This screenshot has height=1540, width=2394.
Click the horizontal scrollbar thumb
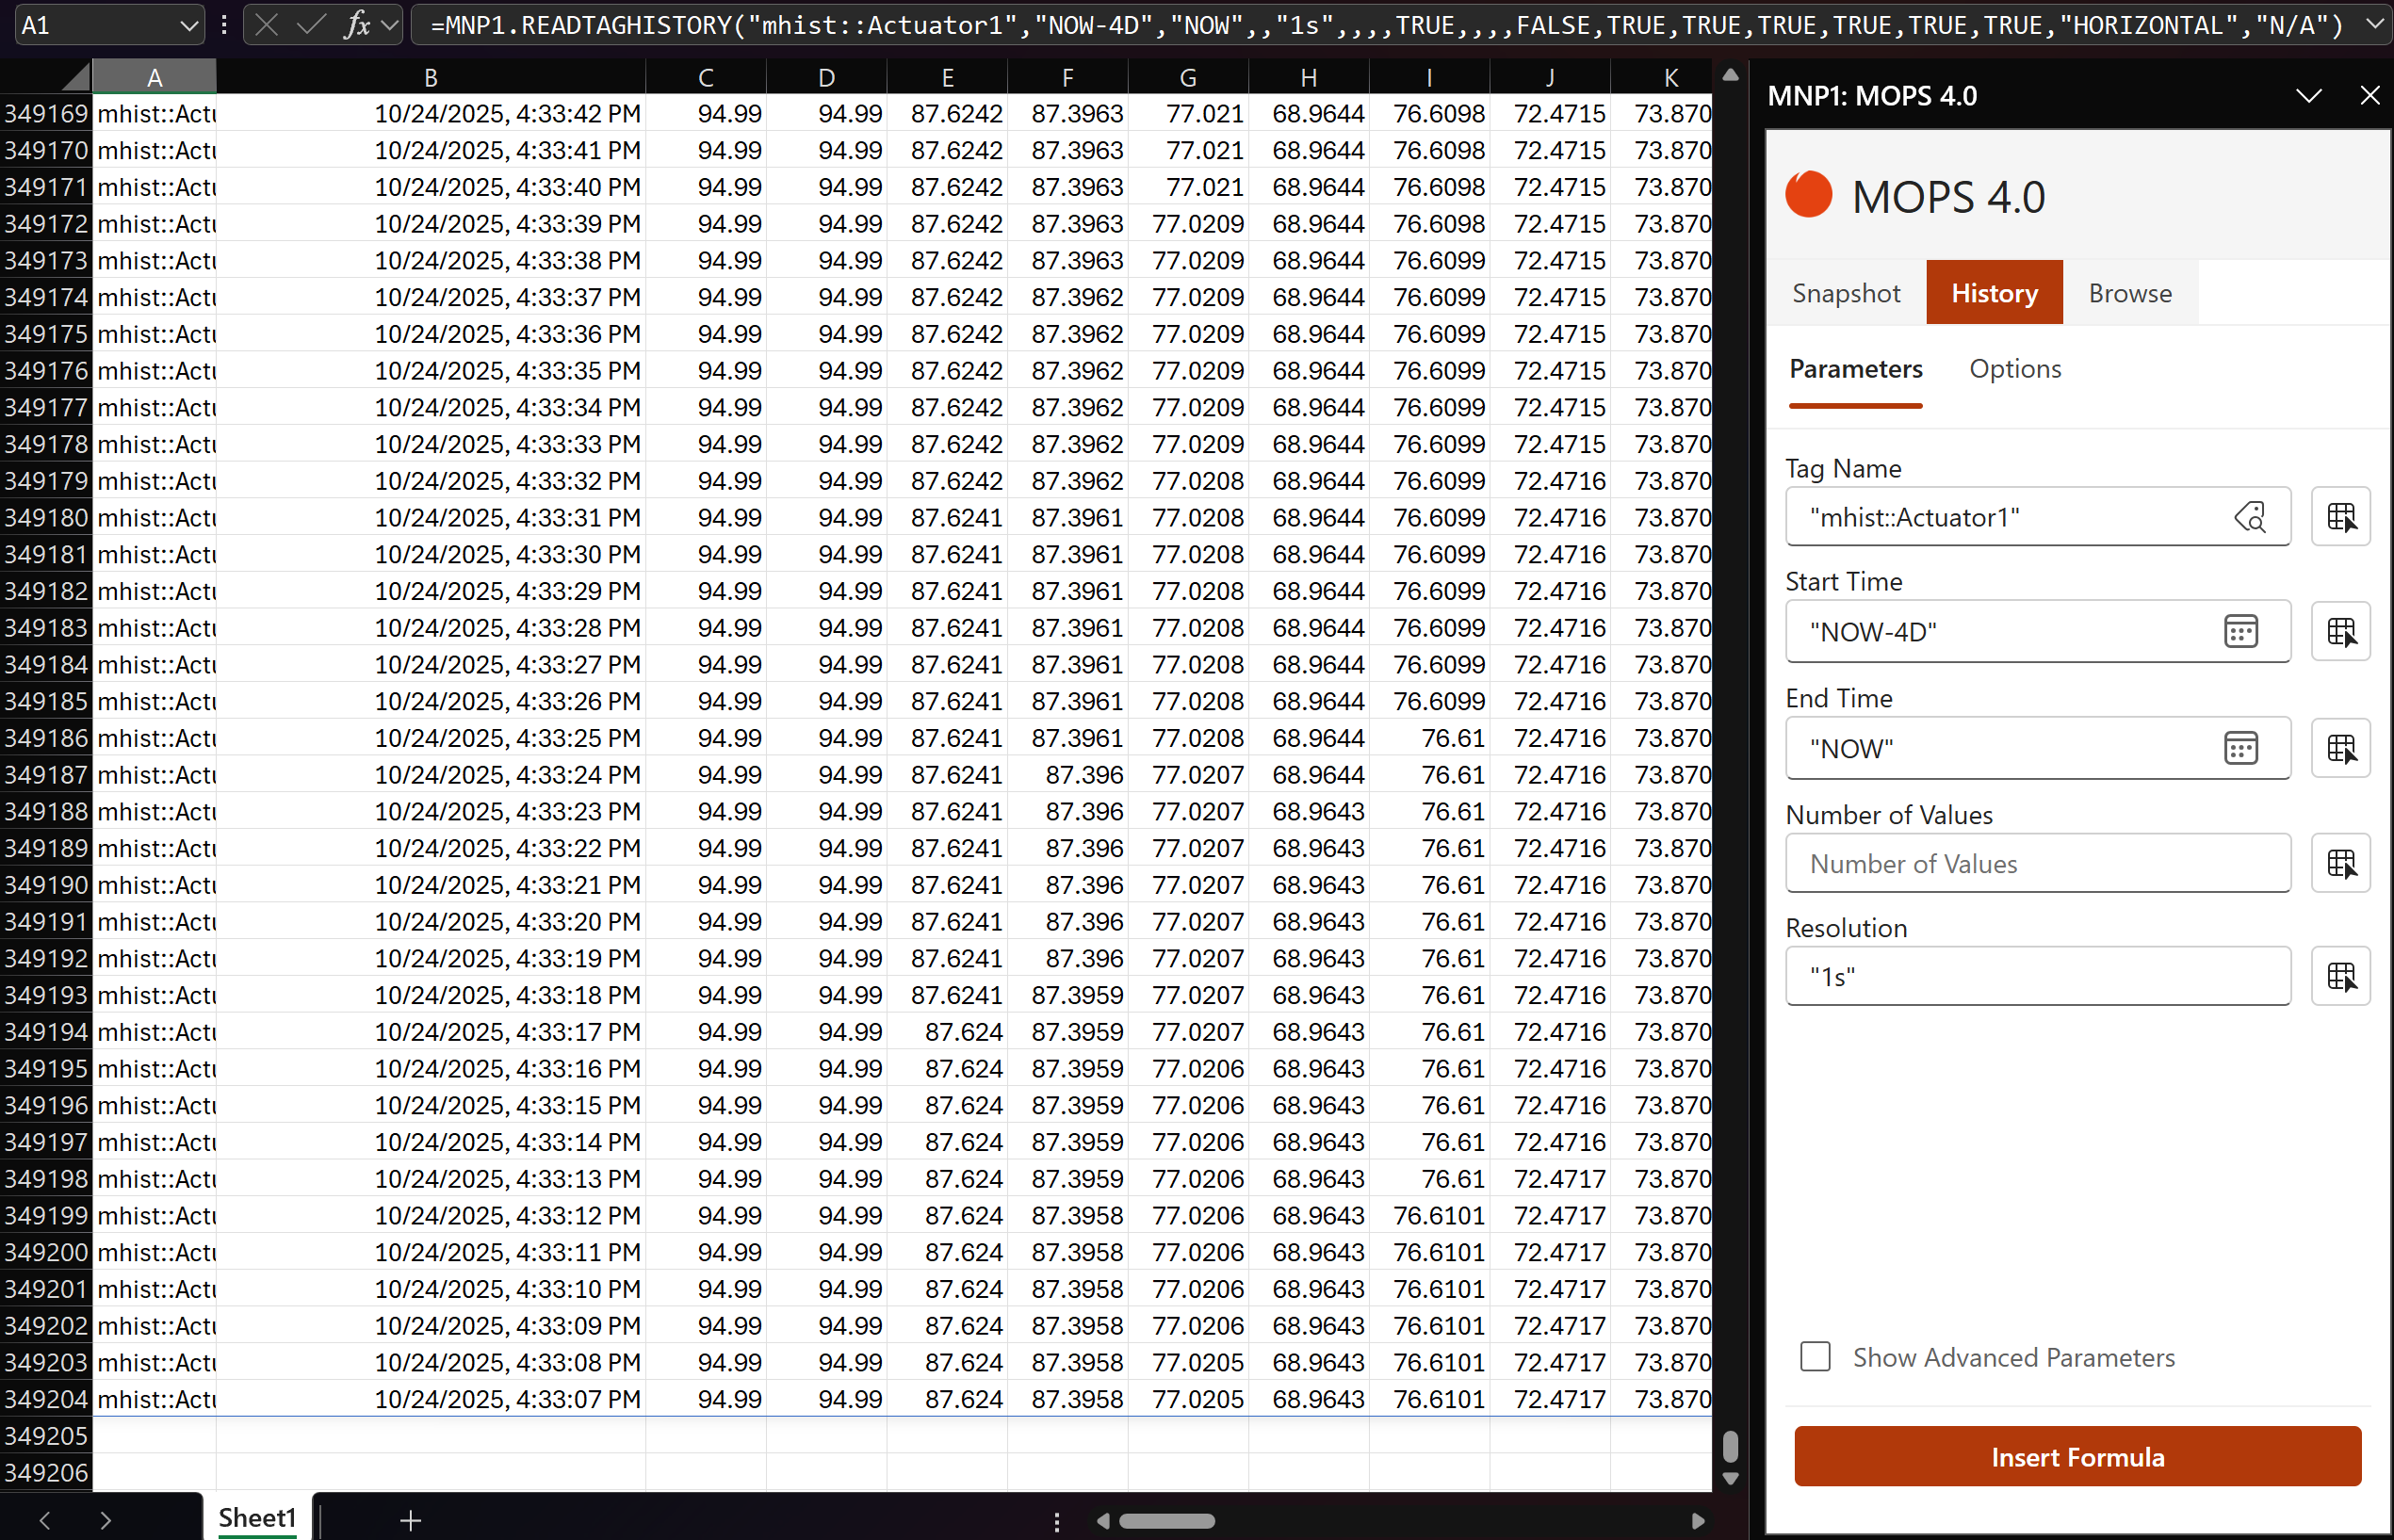pos(1166,1521)
